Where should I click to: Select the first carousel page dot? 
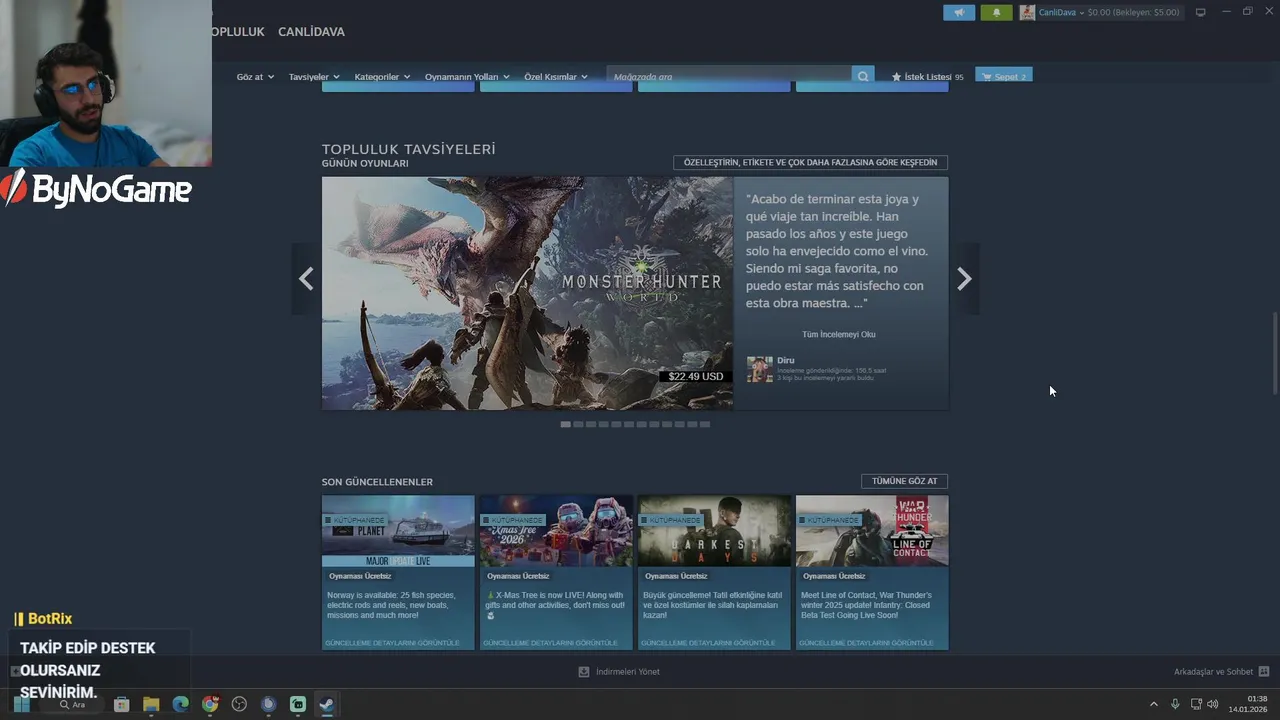565,424
